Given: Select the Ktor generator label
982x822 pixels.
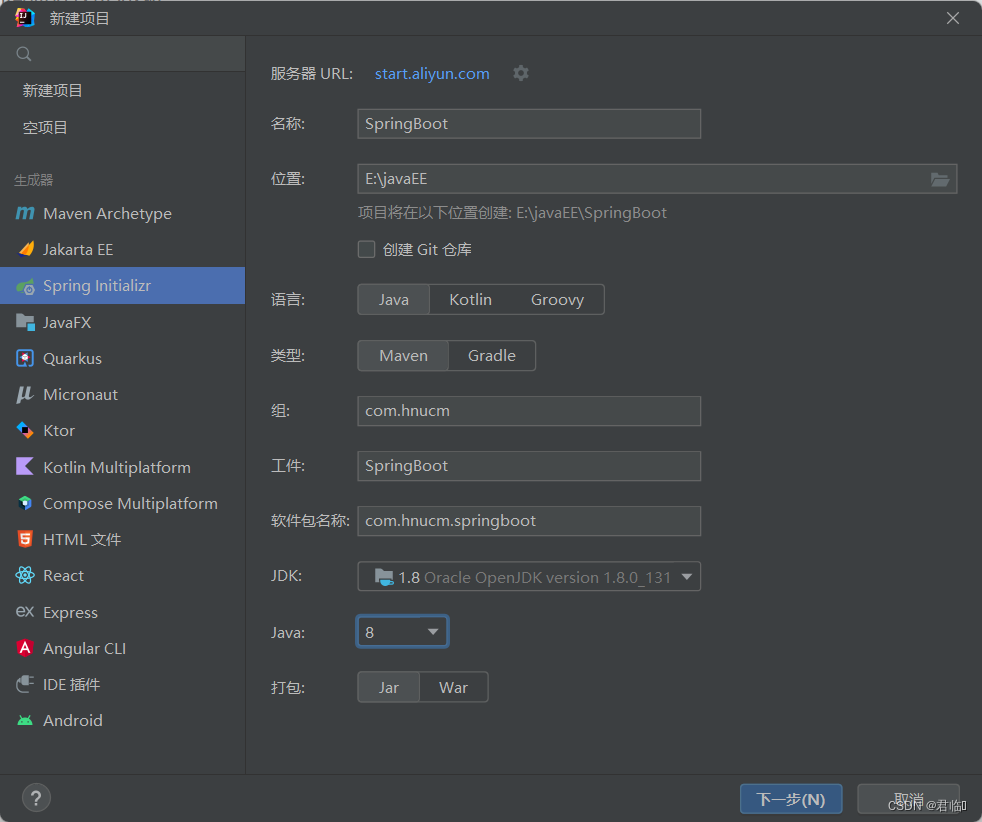Looking at the screenshot, I should [59, 431].
